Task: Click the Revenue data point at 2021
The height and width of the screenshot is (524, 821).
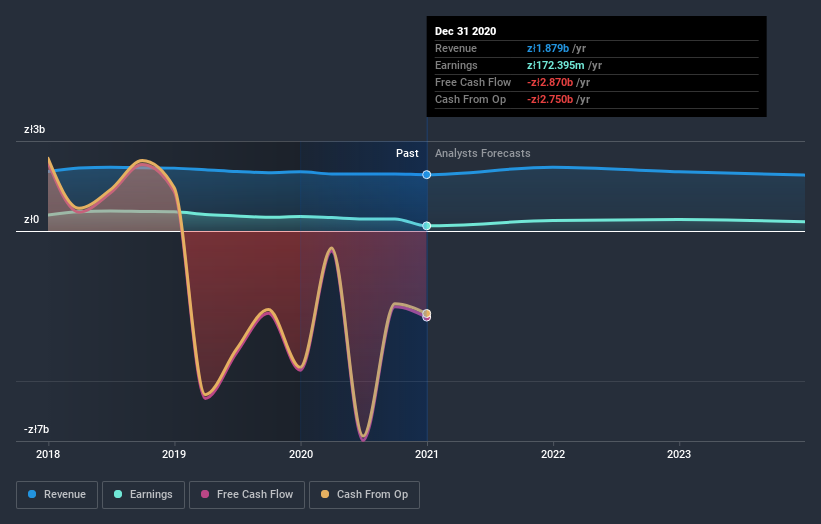Action: click(427, 174)
